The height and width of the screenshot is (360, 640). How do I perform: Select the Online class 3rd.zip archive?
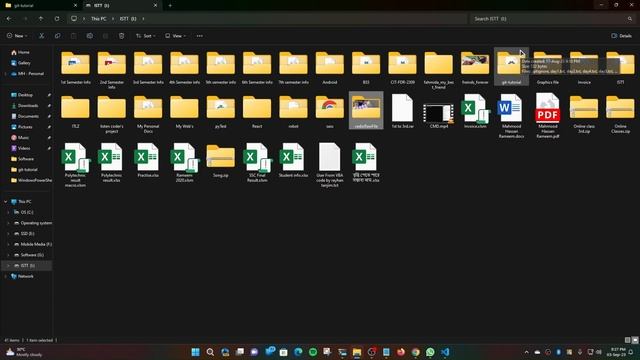click(x=584, y=114)
